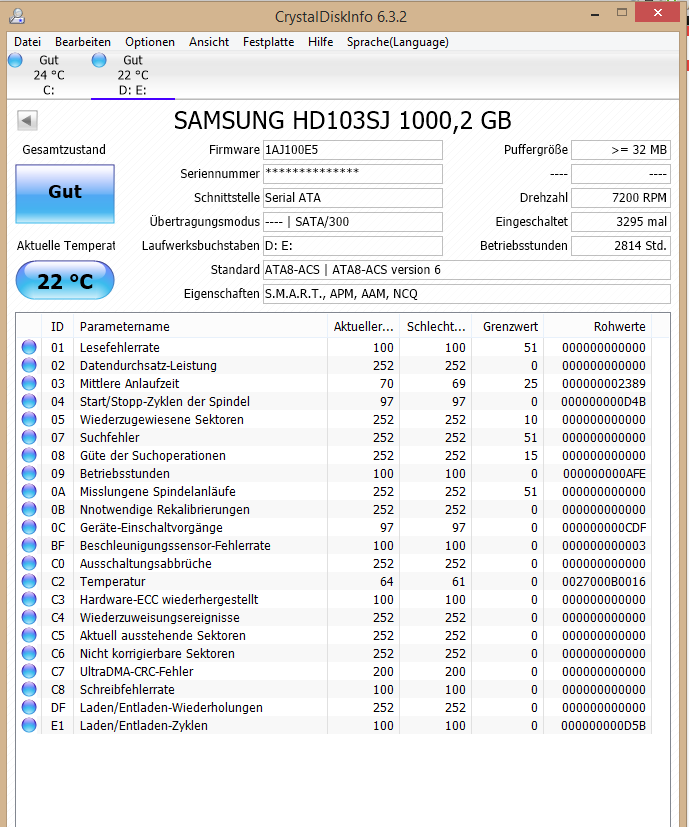Click status icon of the Temperatur row
Image resolution: width=689 pixels, height=827 pixels.
click(29, 581)
